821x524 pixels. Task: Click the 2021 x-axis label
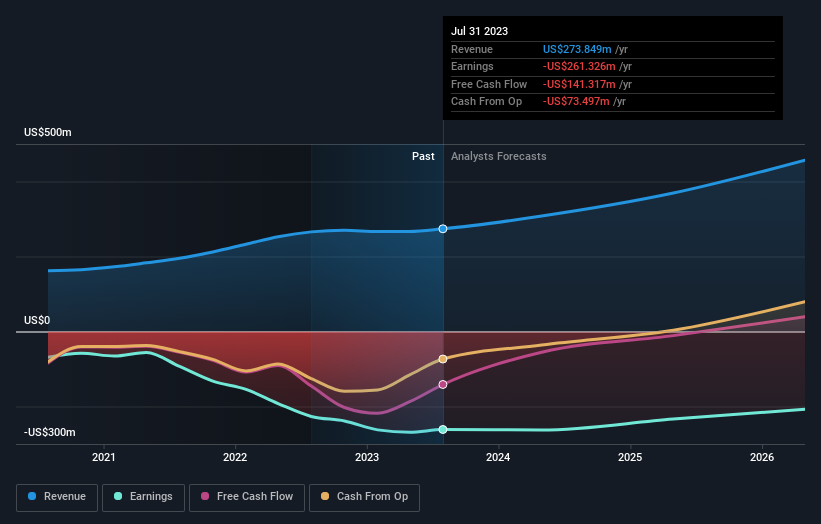[104, 457]
